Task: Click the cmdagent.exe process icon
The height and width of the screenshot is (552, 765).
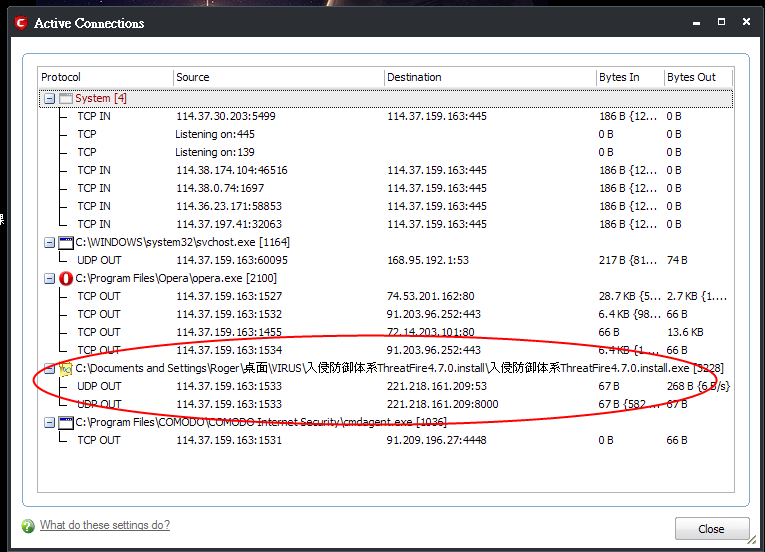Action: point(66,423)
